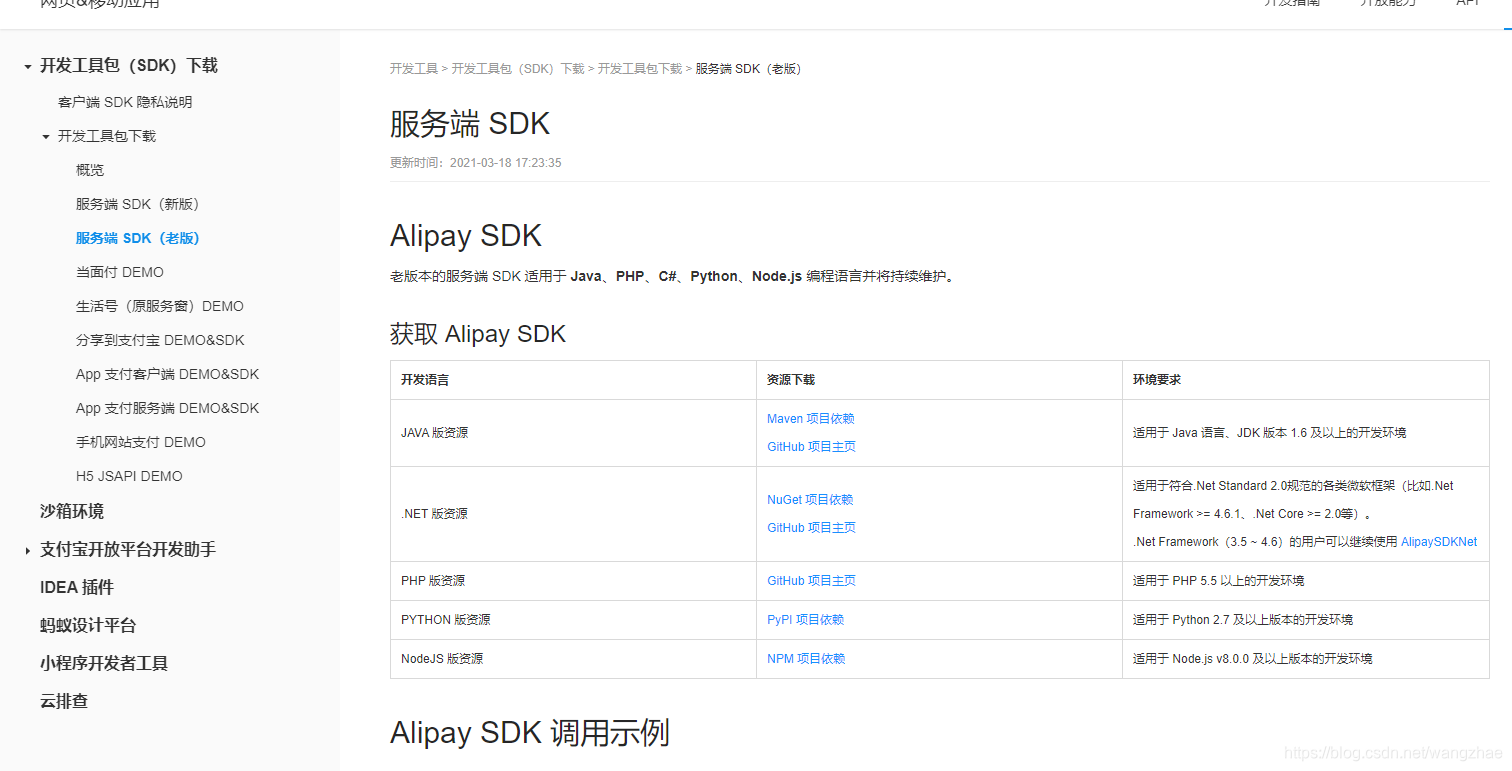Click 开发工具包（SDK）下载 in the breadcrumb
This screenshot has width=1512, height=771.
518,69
